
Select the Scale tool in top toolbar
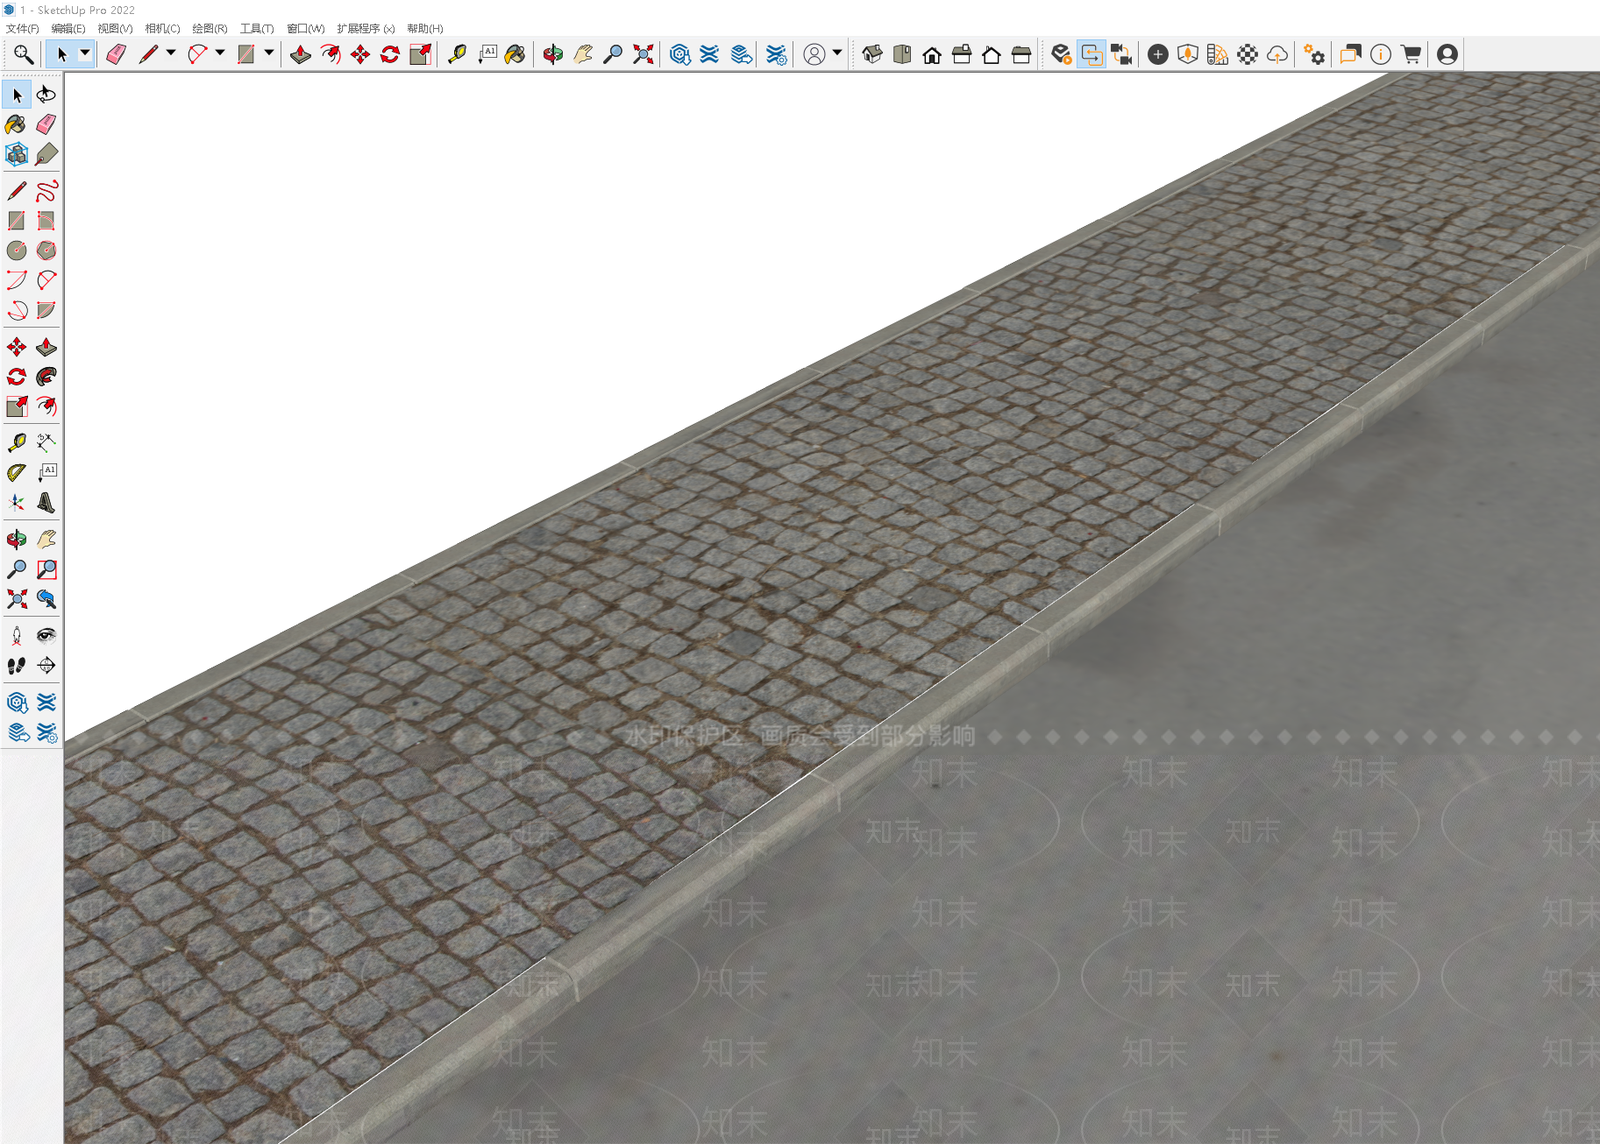[421, 54]
